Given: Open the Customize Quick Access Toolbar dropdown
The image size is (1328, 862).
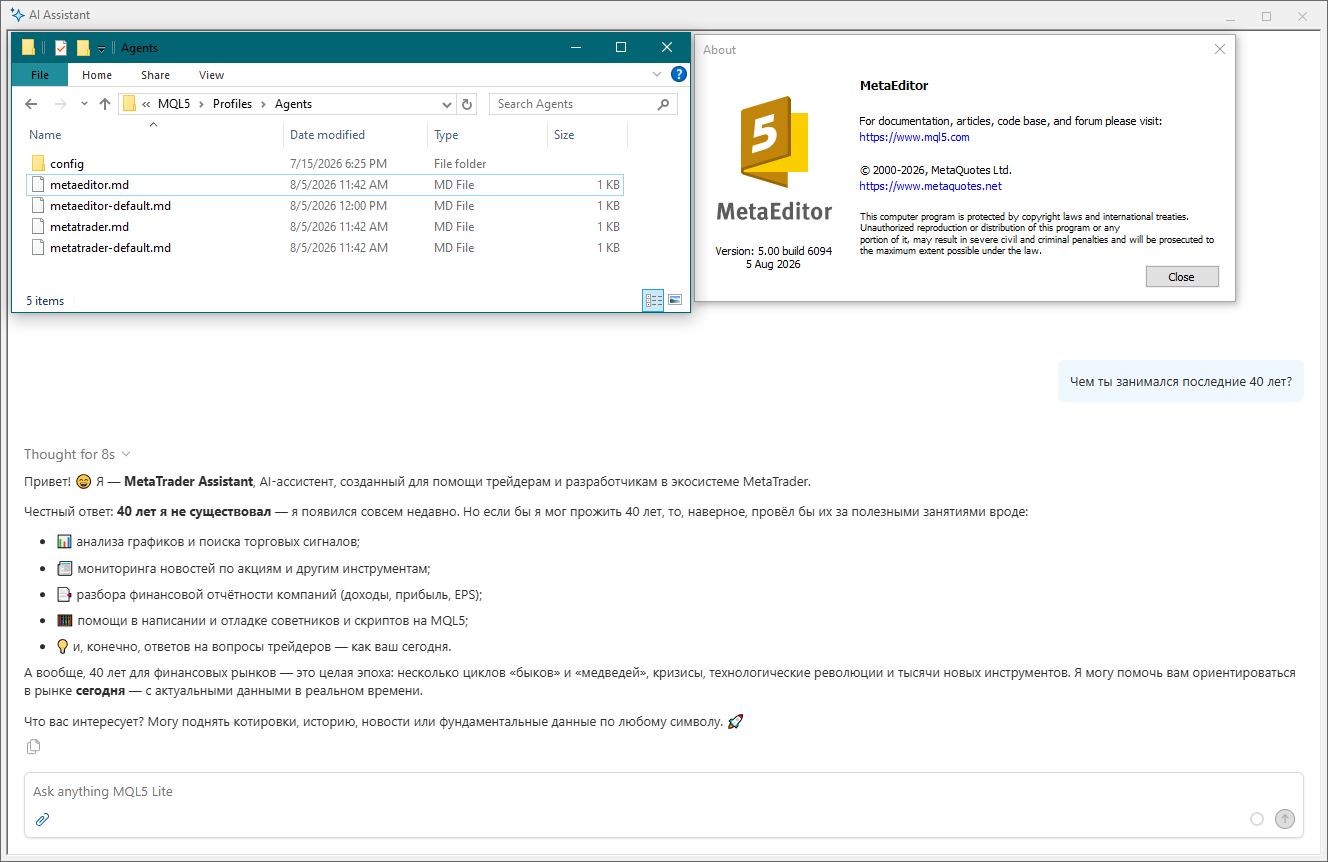Looking at the screenshot, I should pyautogui.click(x=101, y=49).
